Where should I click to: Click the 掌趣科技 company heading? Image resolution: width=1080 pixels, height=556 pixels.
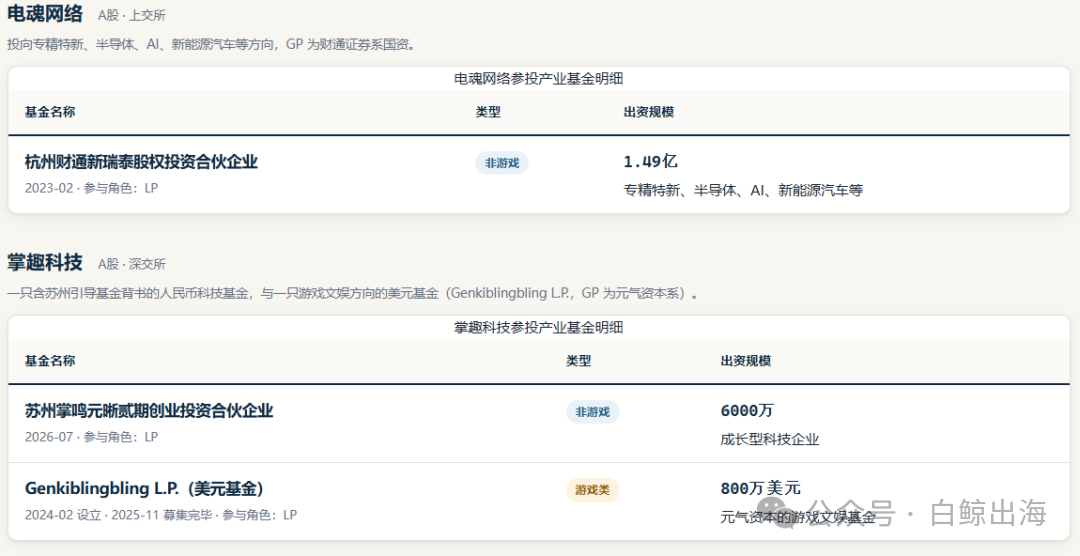pos(45,262)
